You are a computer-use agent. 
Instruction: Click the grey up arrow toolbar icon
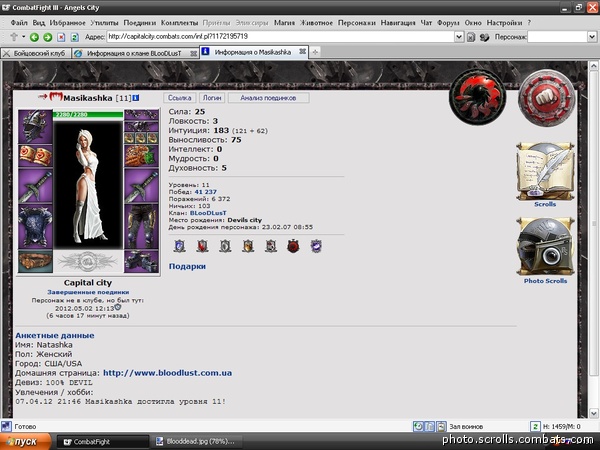click(14, 37)
